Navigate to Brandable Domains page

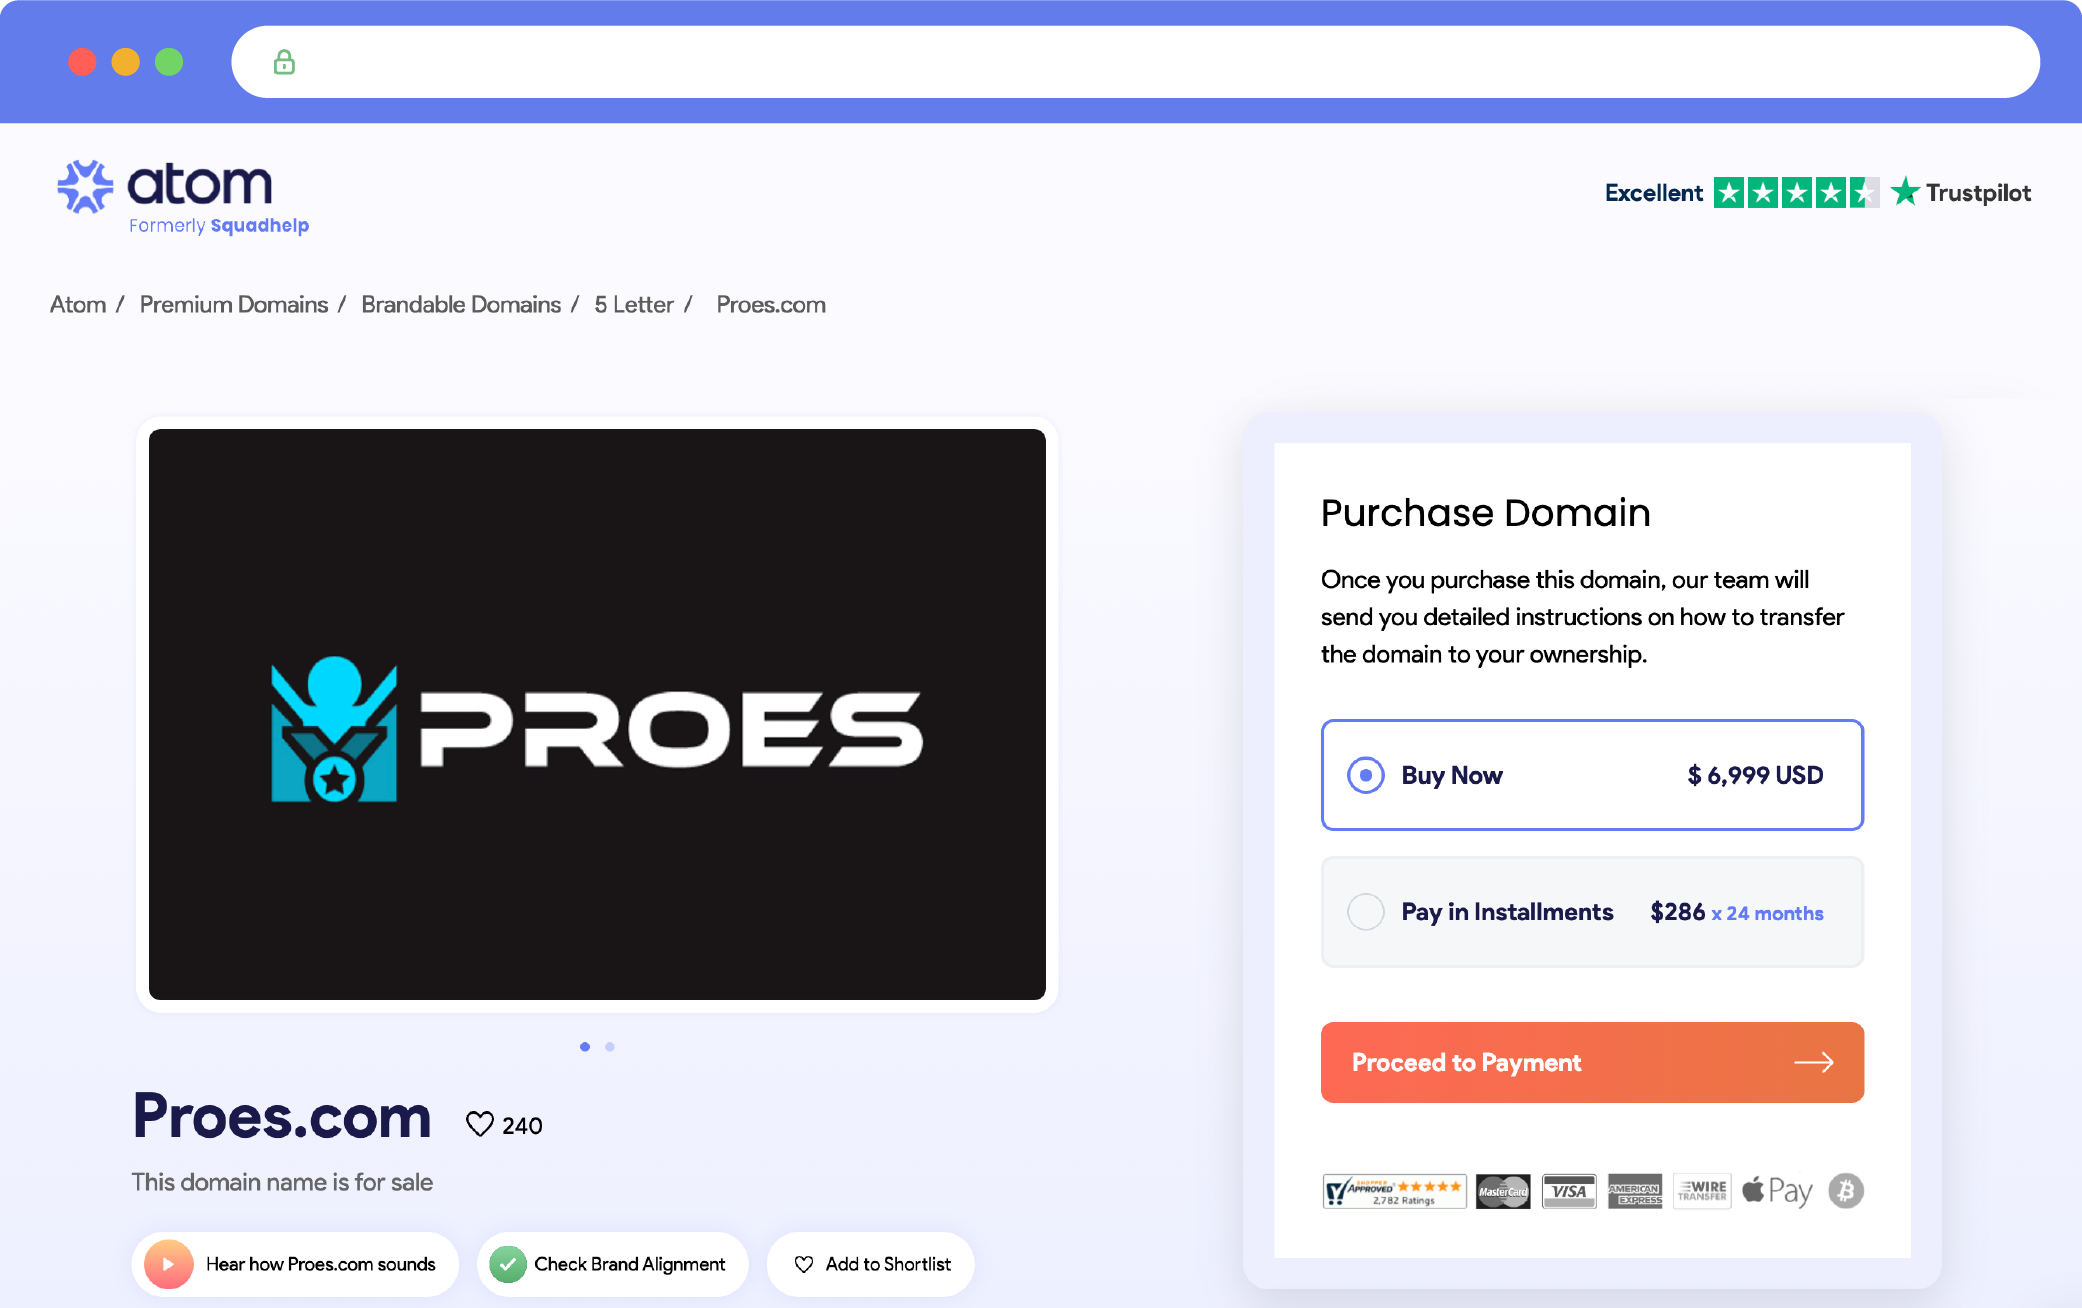click(x=460, y=304)
